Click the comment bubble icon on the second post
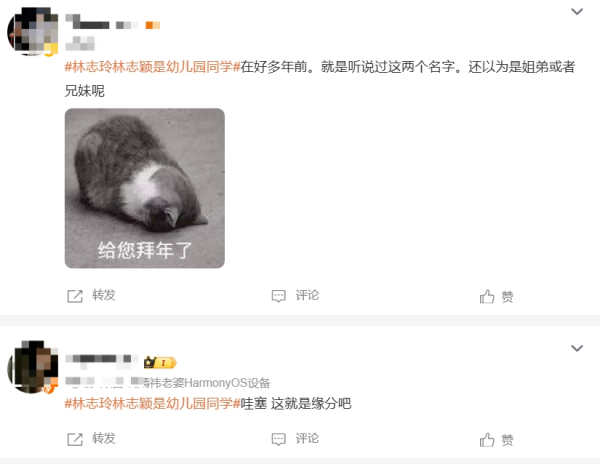 [x=279, y=439]
